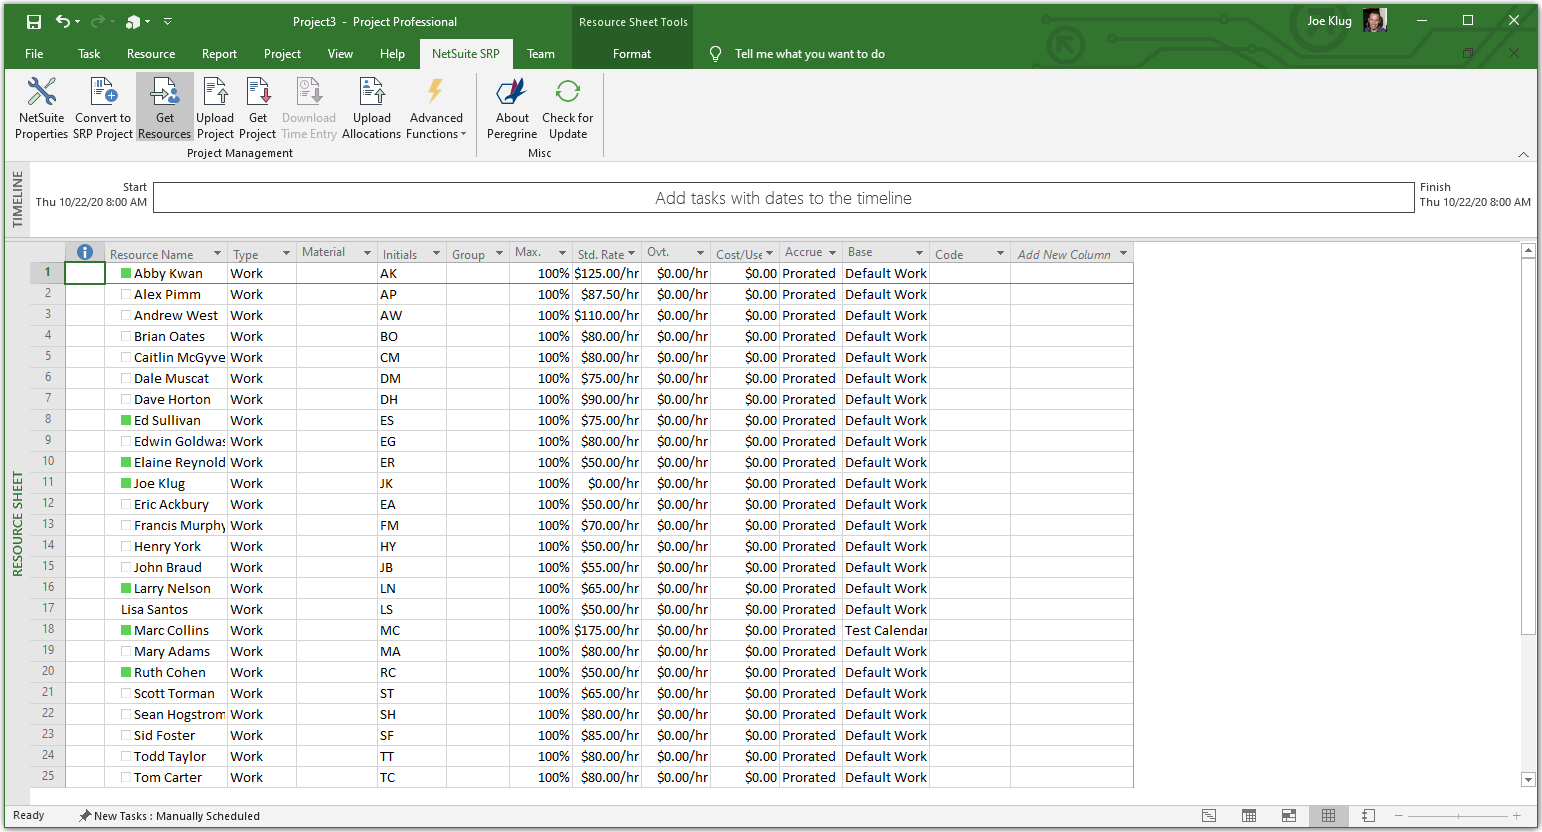Screen dimensions: 1542x832
Task: Open NetSuite Properties
Action: point(41,108)
